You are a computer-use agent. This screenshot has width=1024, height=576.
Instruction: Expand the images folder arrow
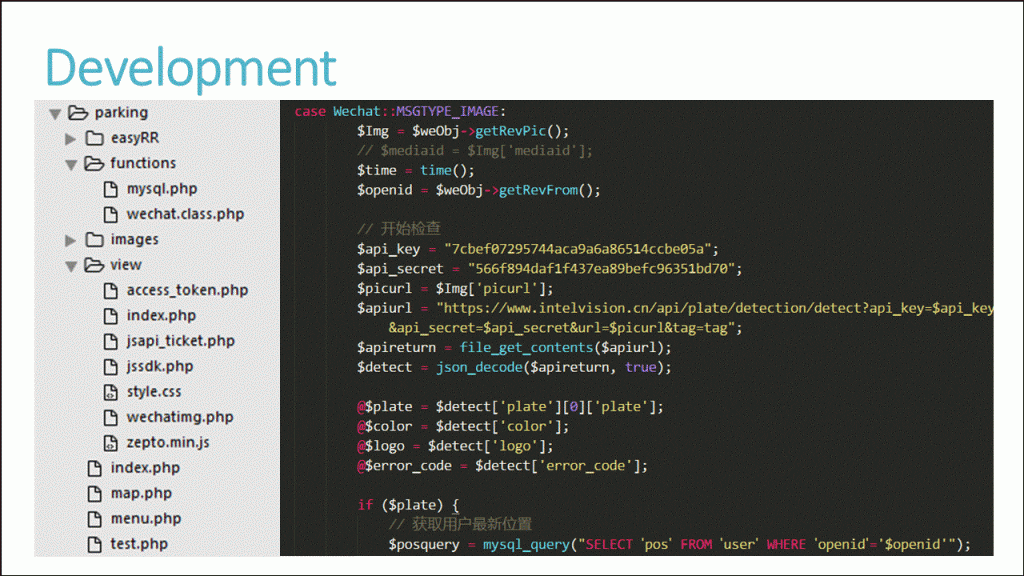coord(71,240)
